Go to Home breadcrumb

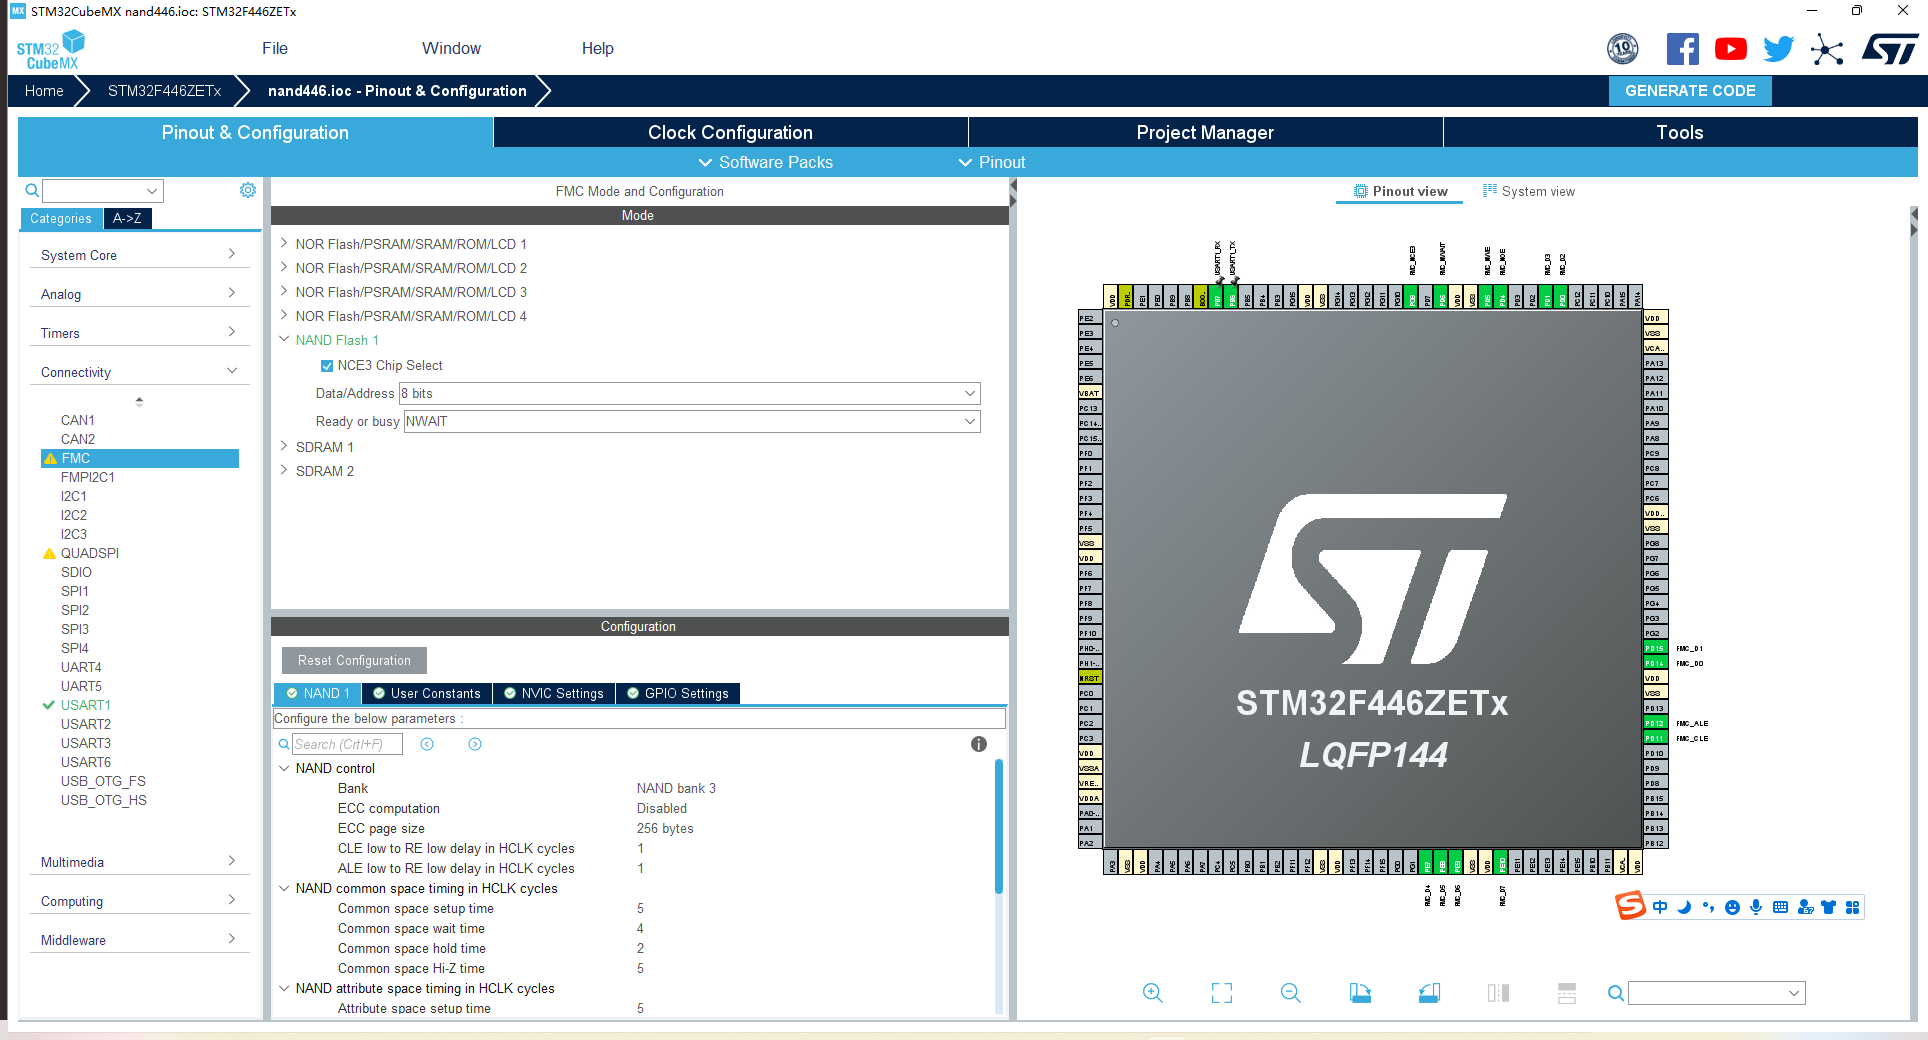click(44, 90)
